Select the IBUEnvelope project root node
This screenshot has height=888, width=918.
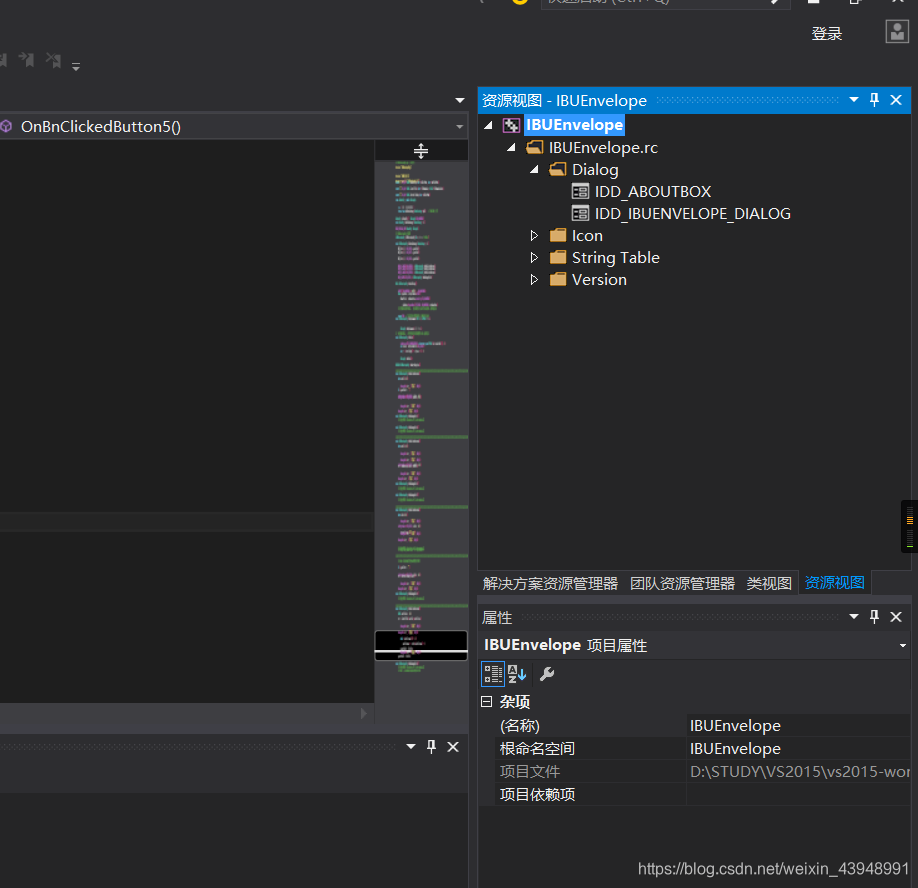click(x=574, y=125)
